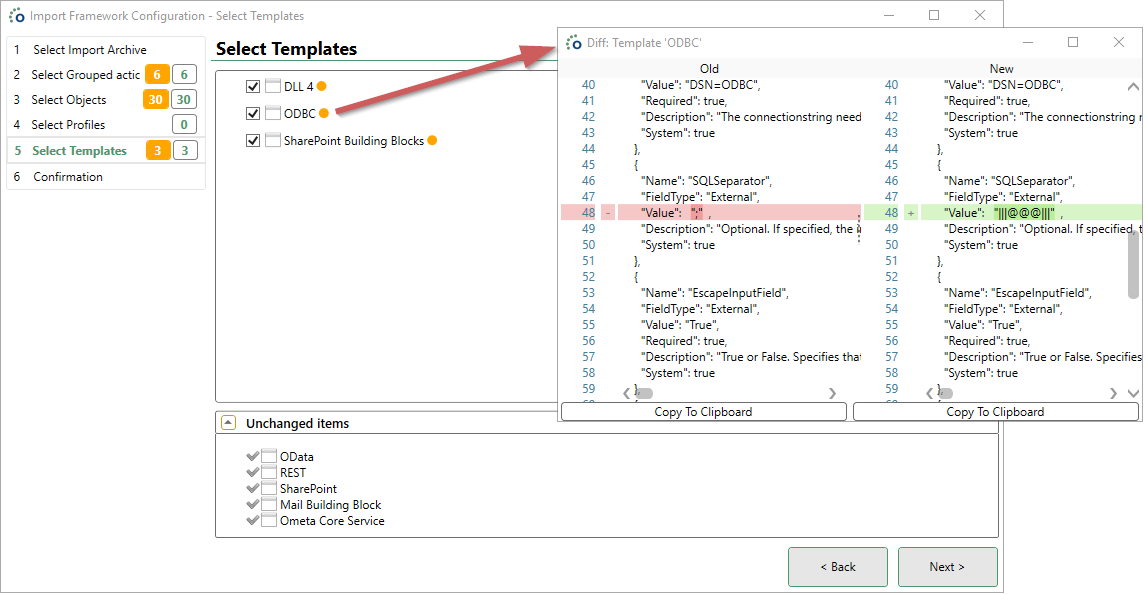Click the green checkmark beside OData
This screenshot has height=595, width=1145.
(x=252, y=458)
